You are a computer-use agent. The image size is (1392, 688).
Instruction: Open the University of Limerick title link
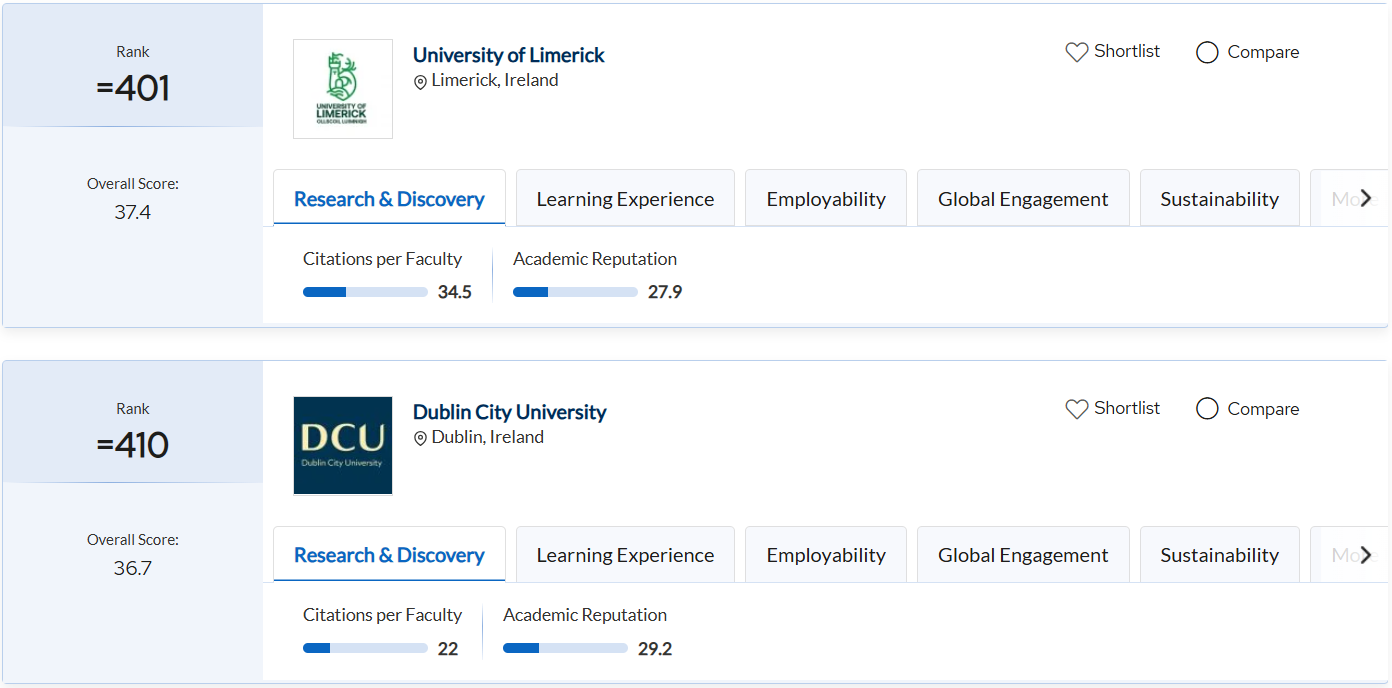[508, 55]
